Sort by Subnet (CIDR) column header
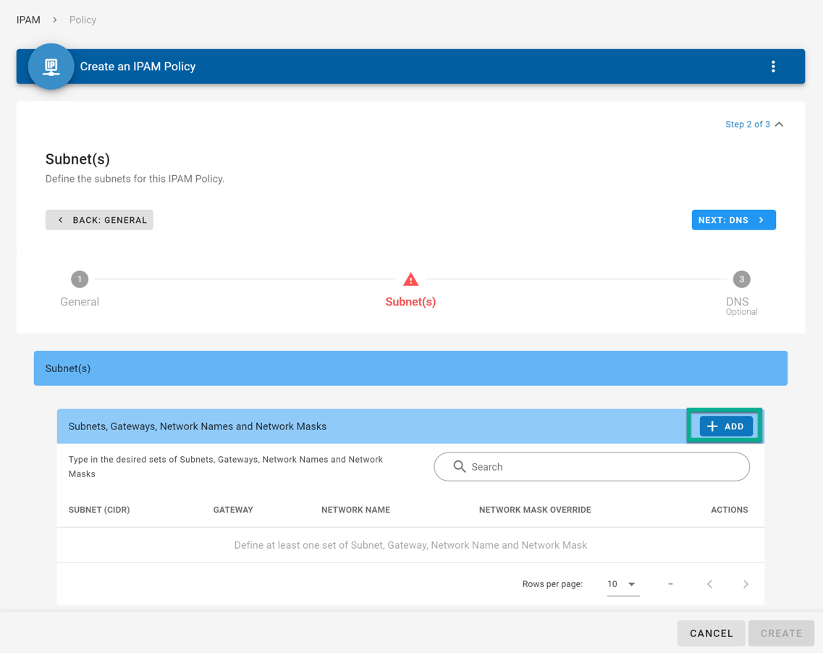The width and height of the screenshot is (824, 654). [99, 510]
